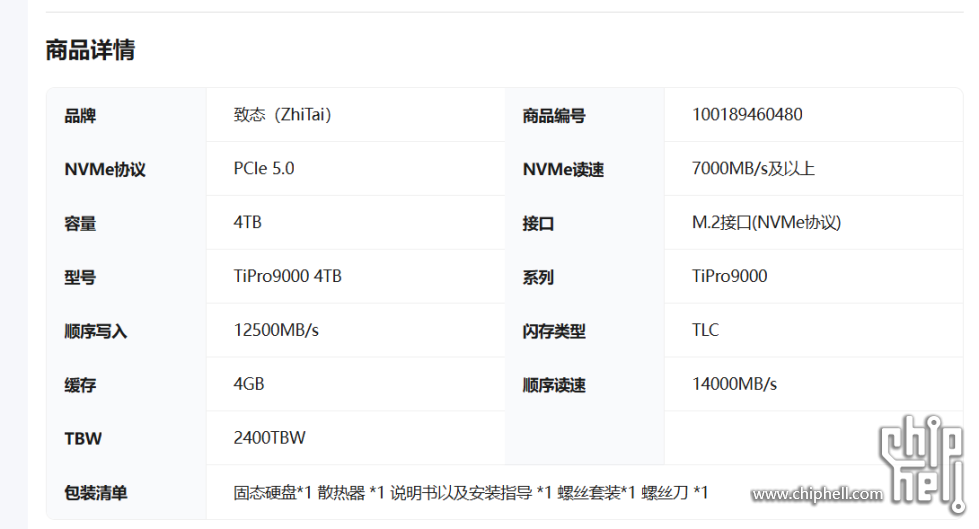Click the 7000MB/s及以上 value
Screen dimensions: 979x529
click(753, 169)
